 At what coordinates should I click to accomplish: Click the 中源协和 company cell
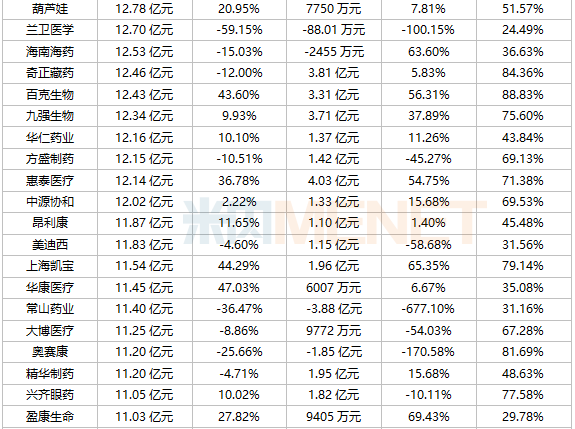tap(50, 202)
